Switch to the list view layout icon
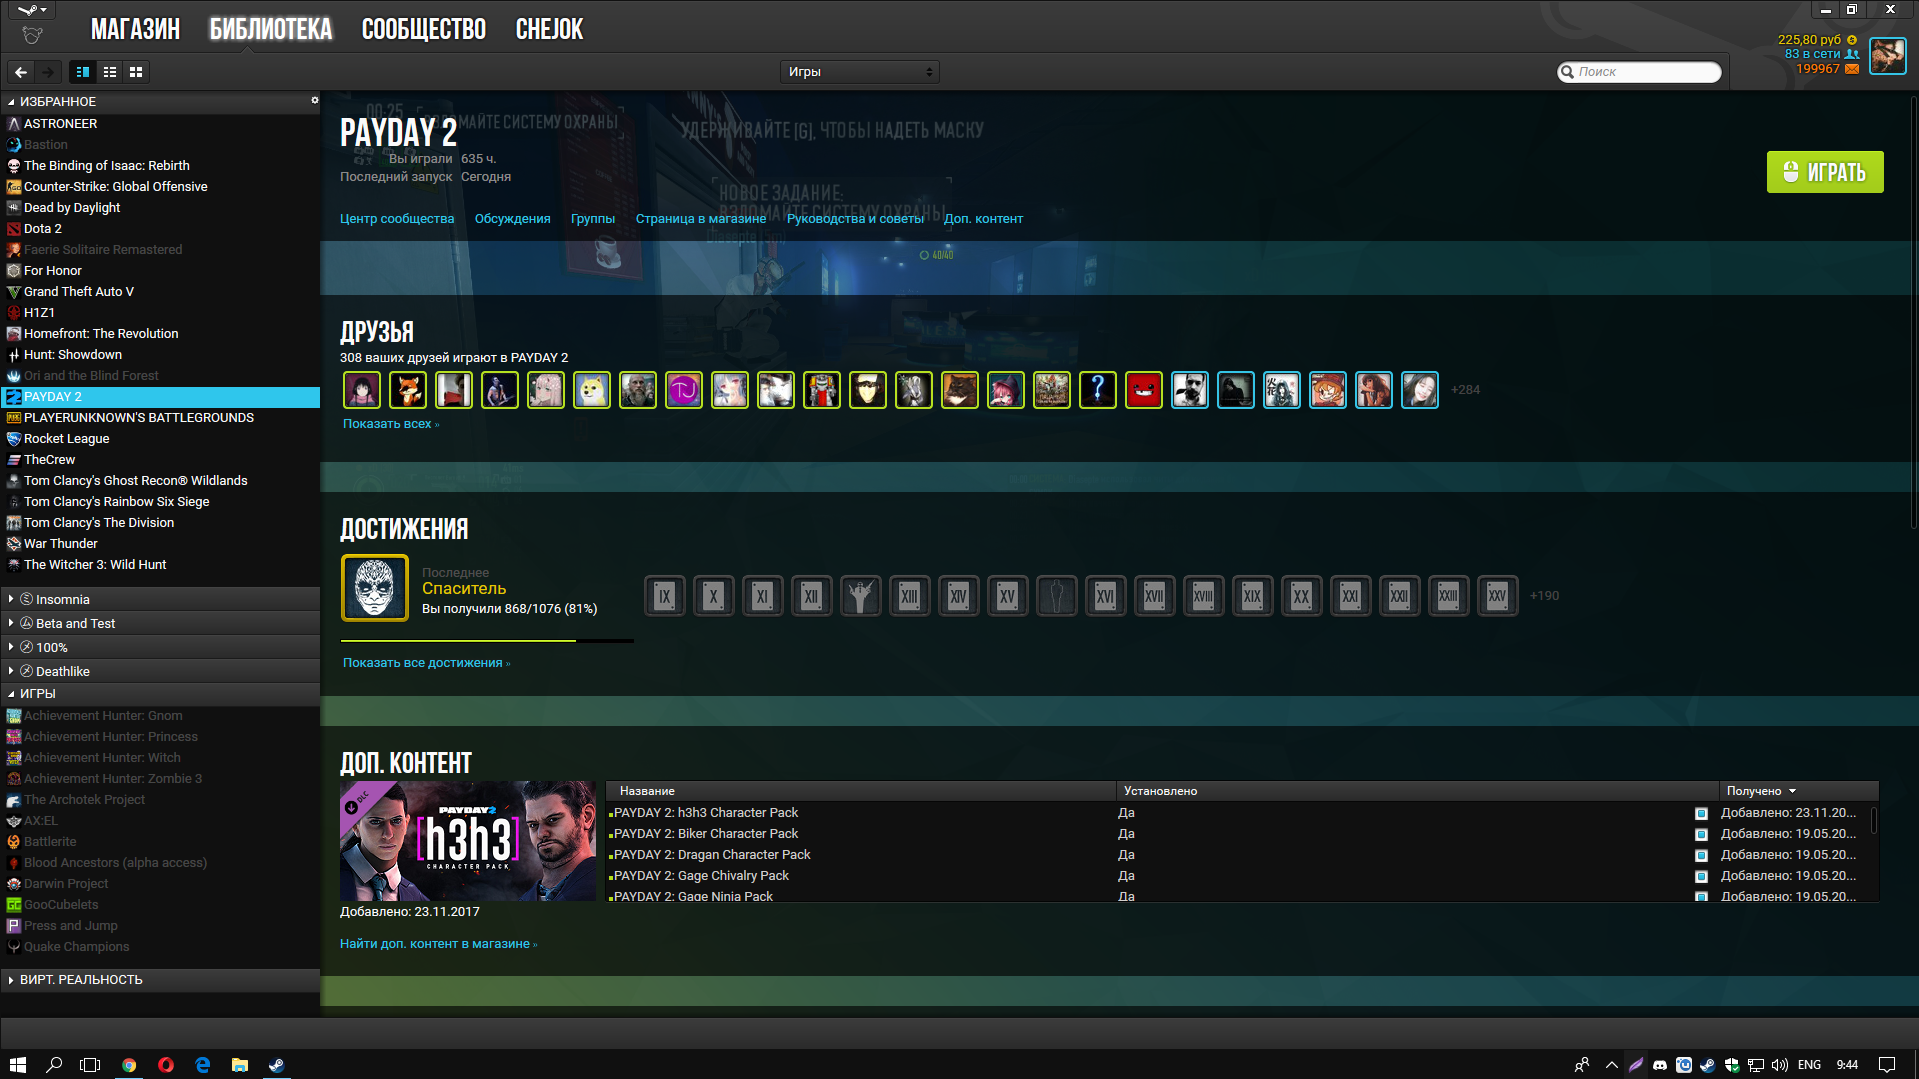 (x=110, y=72)
